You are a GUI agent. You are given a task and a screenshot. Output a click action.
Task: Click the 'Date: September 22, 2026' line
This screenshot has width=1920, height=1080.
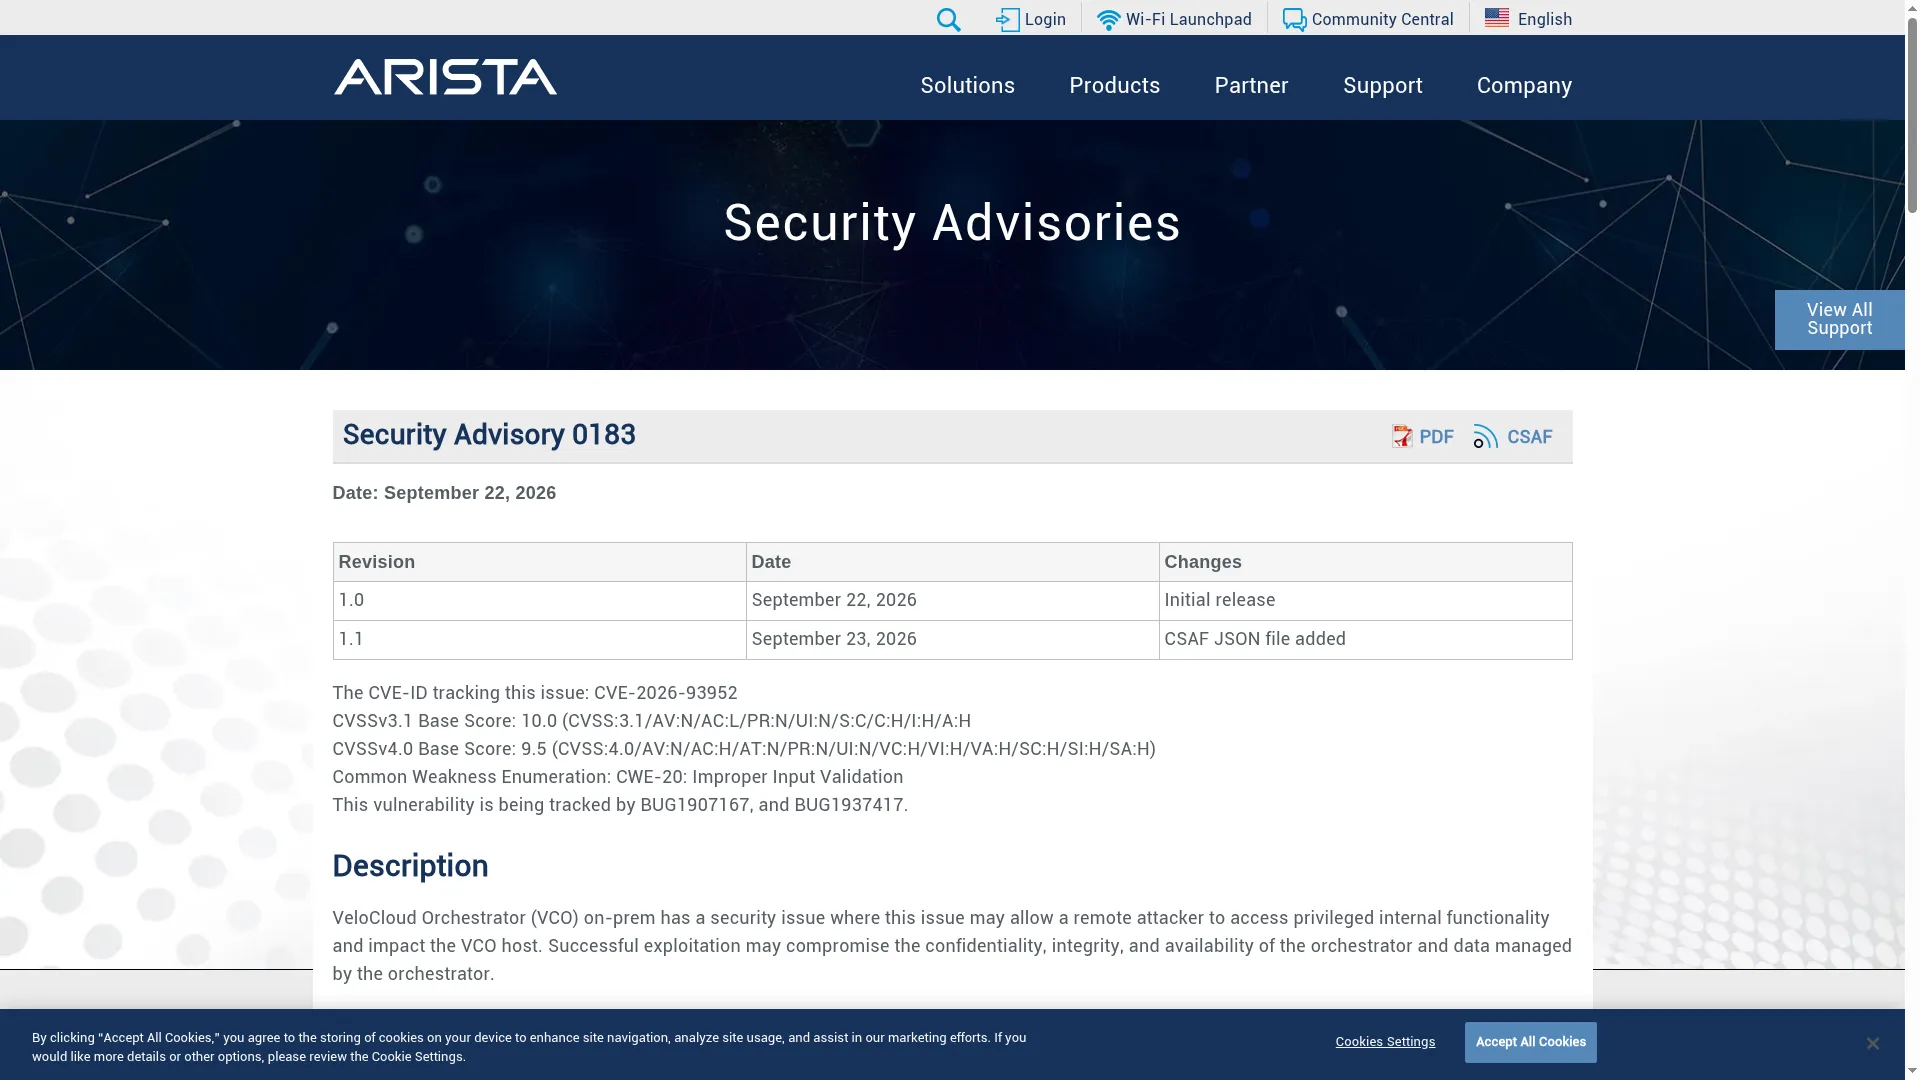point(444,493)
